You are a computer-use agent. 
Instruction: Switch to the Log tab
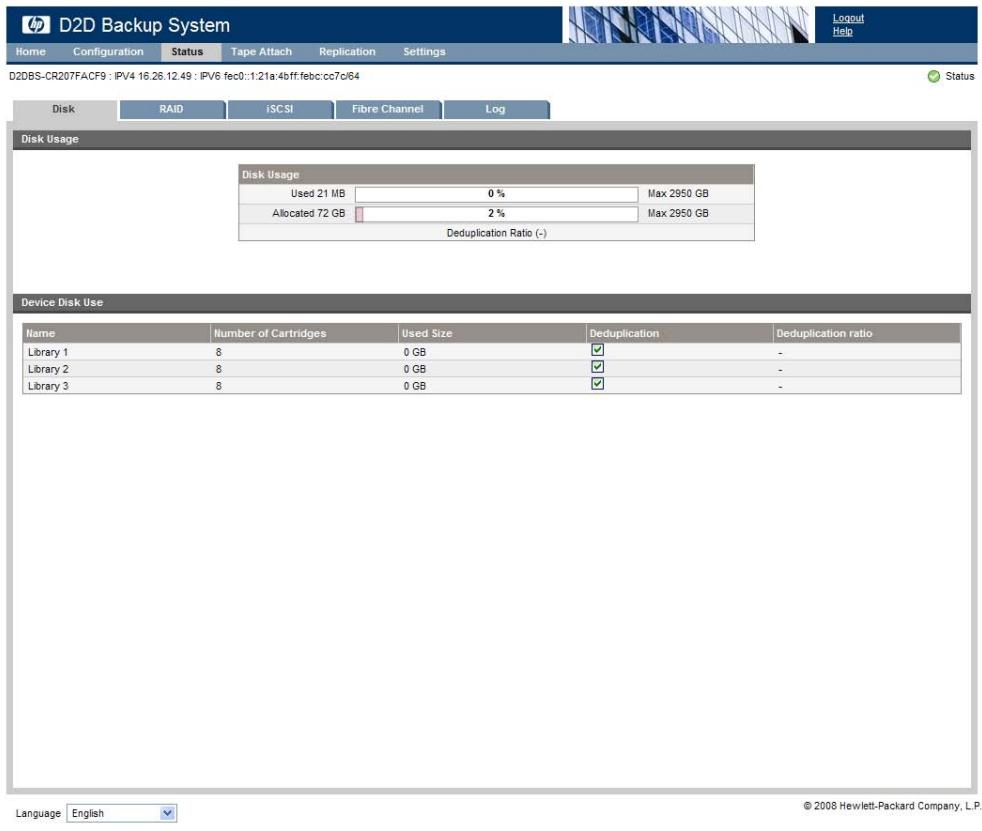pyautogui.click(x=495, y=109)
